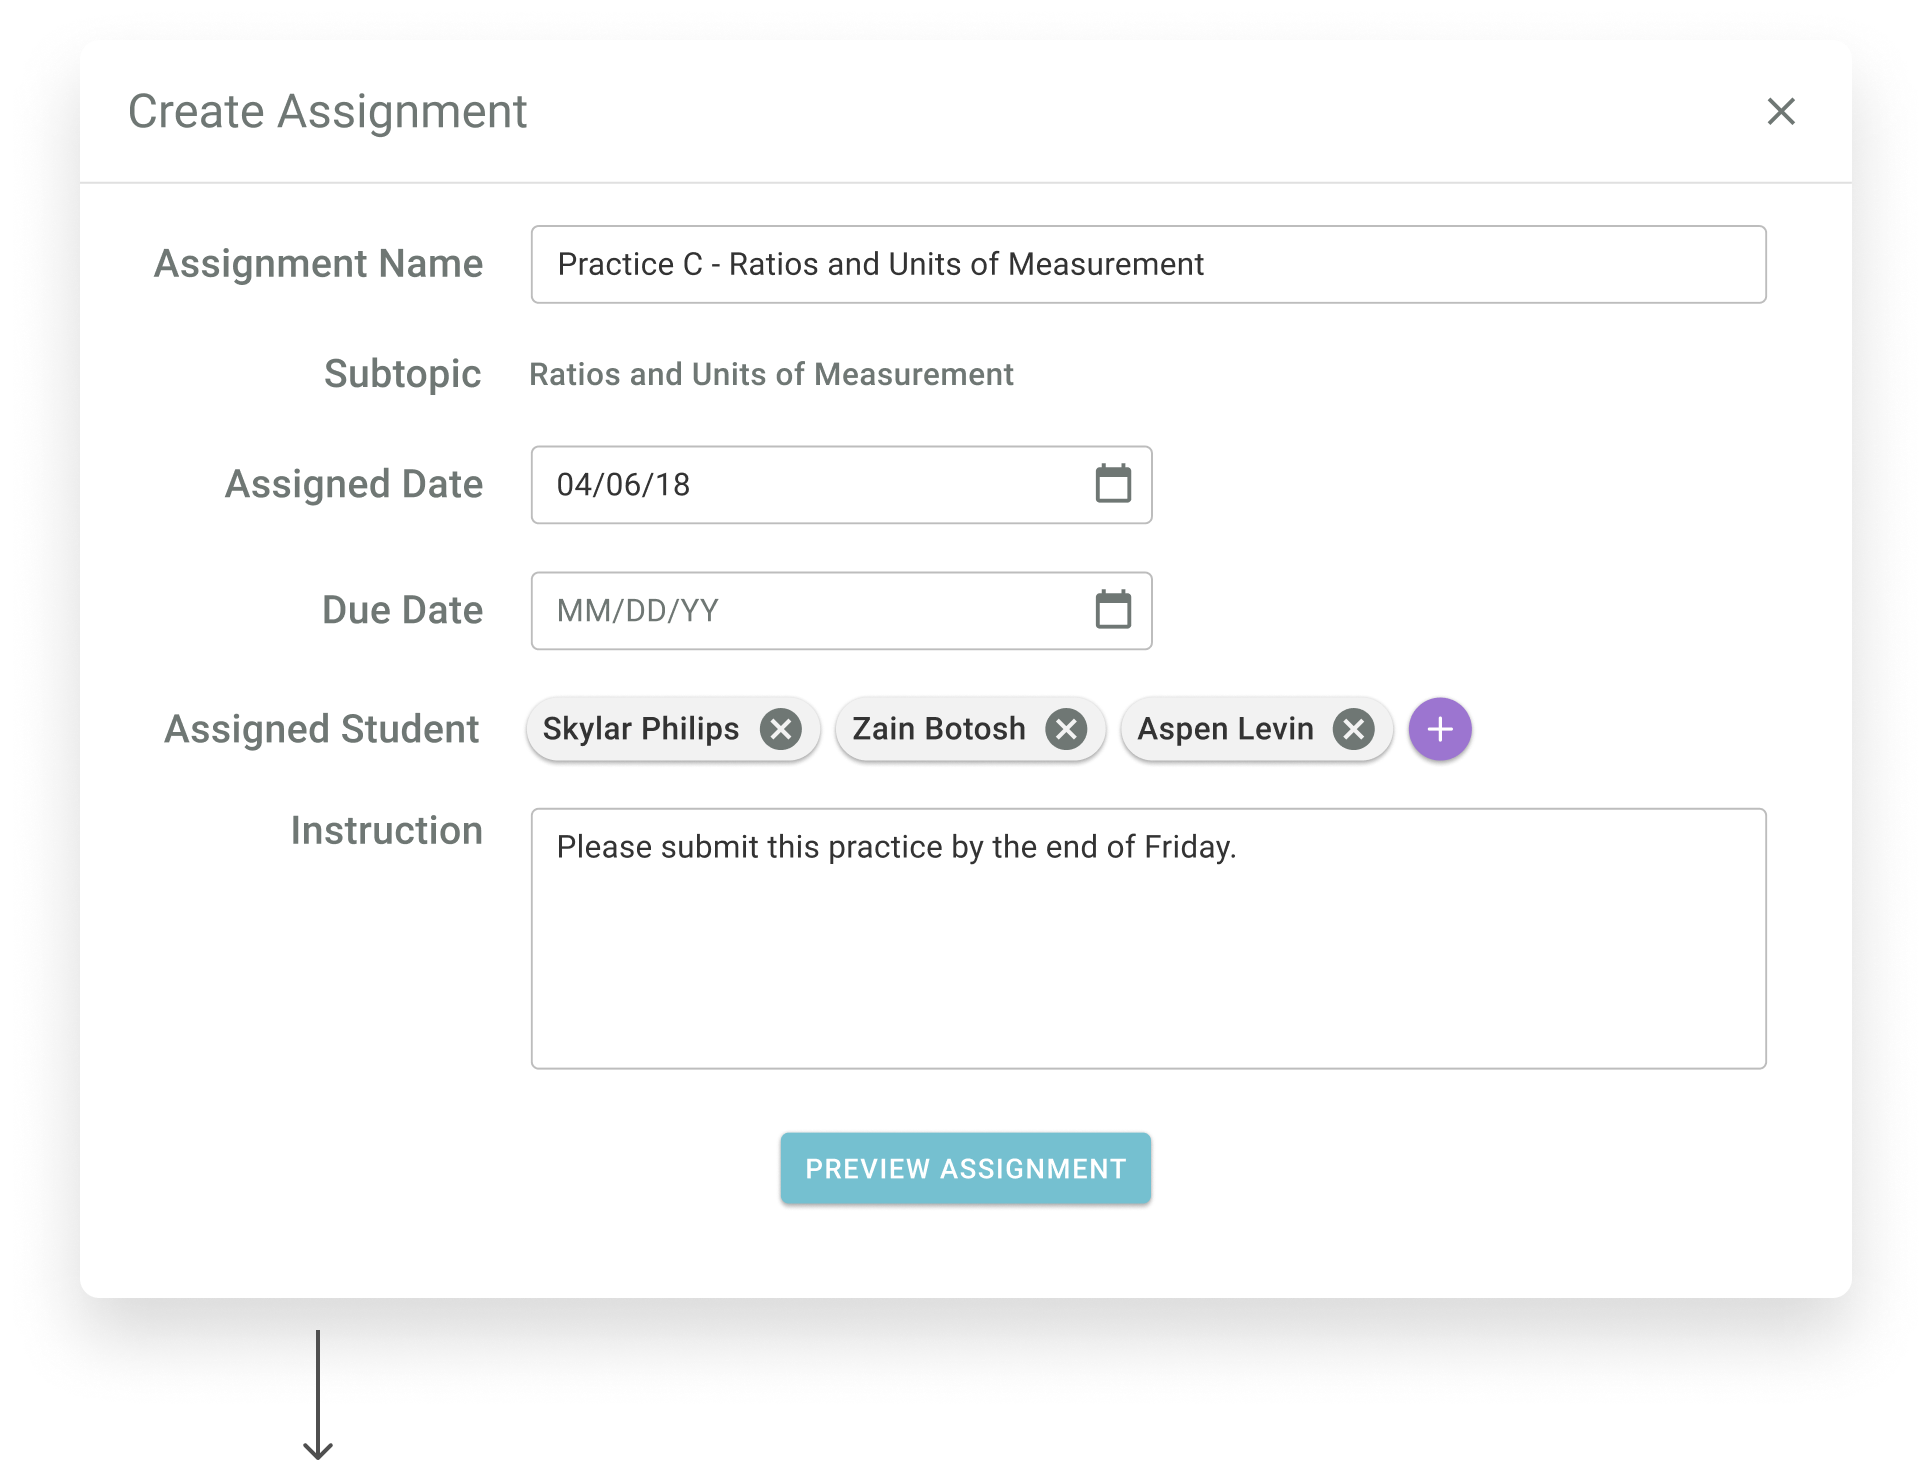
Task: Remove Zain Botosh from assigned students
Action: pos(1067,729)
